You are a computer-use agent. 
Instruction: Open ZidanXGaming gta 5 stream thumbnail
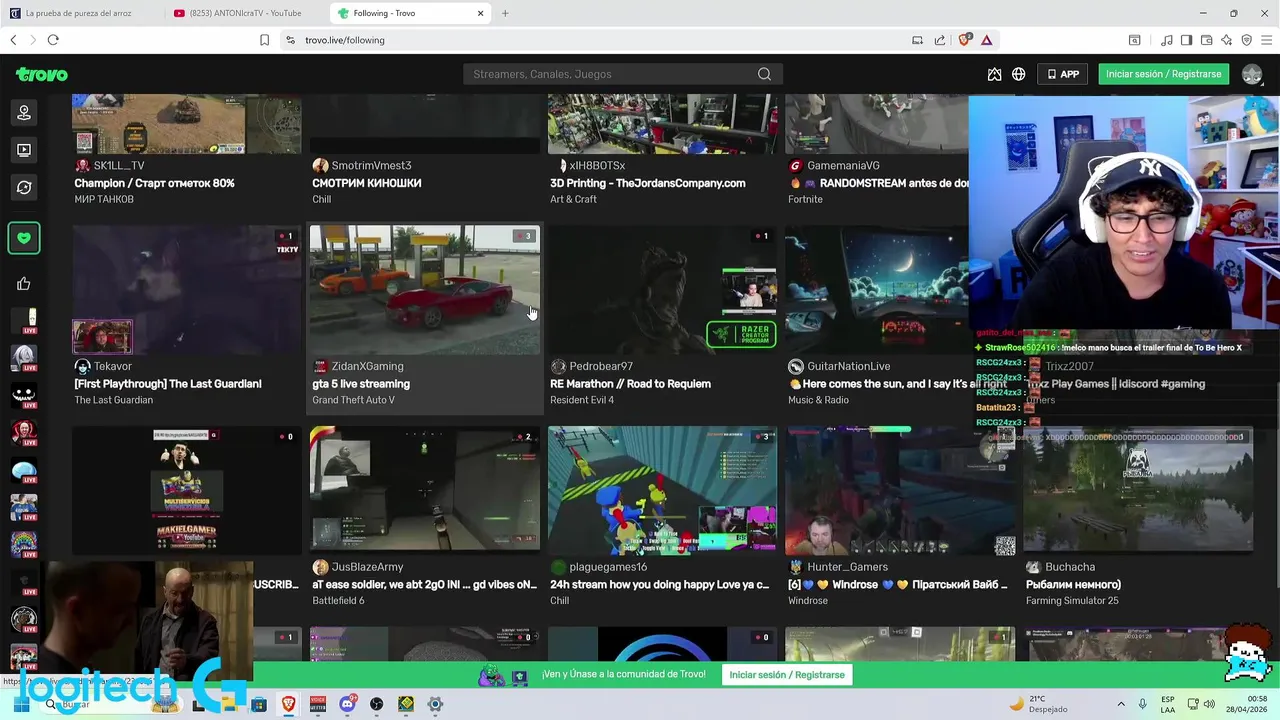click(424, 289)
